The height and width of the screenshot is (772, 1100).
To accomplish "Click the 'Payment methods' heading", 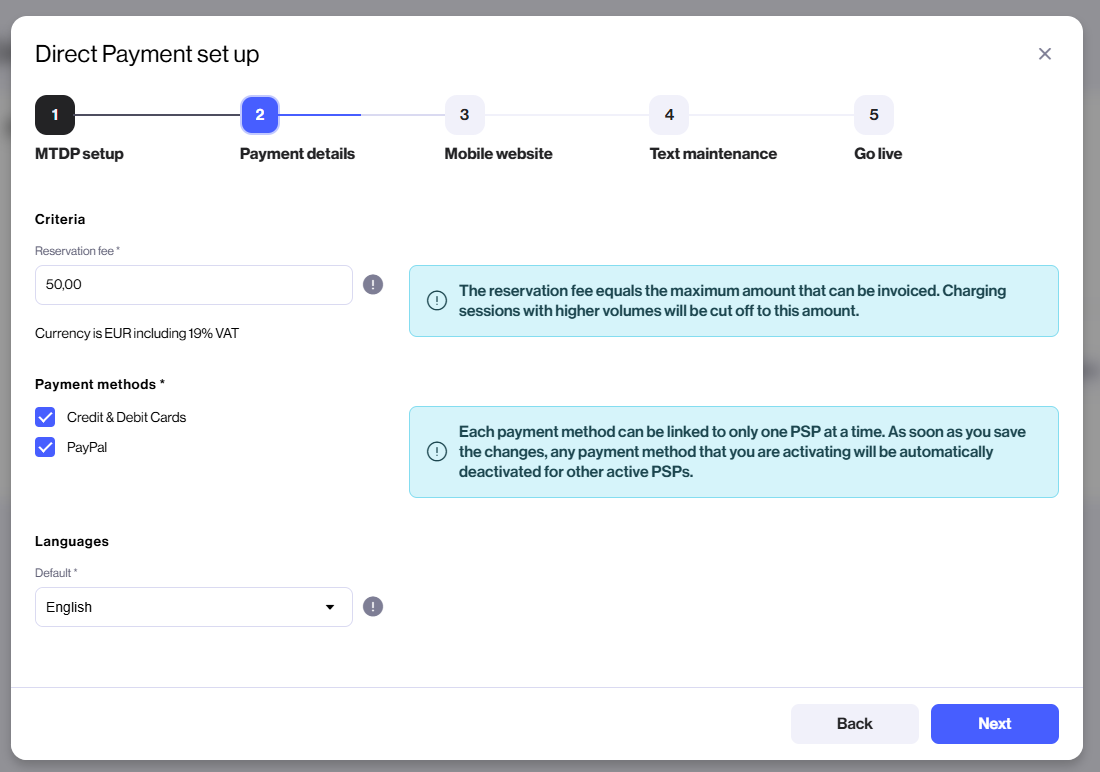I will (x=100, y=385).
